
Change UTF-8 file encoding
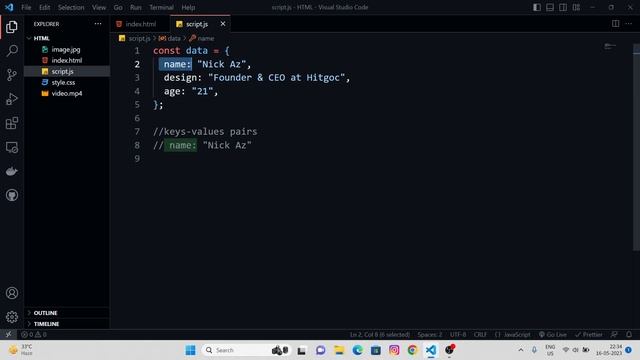[x=458, y=334]
